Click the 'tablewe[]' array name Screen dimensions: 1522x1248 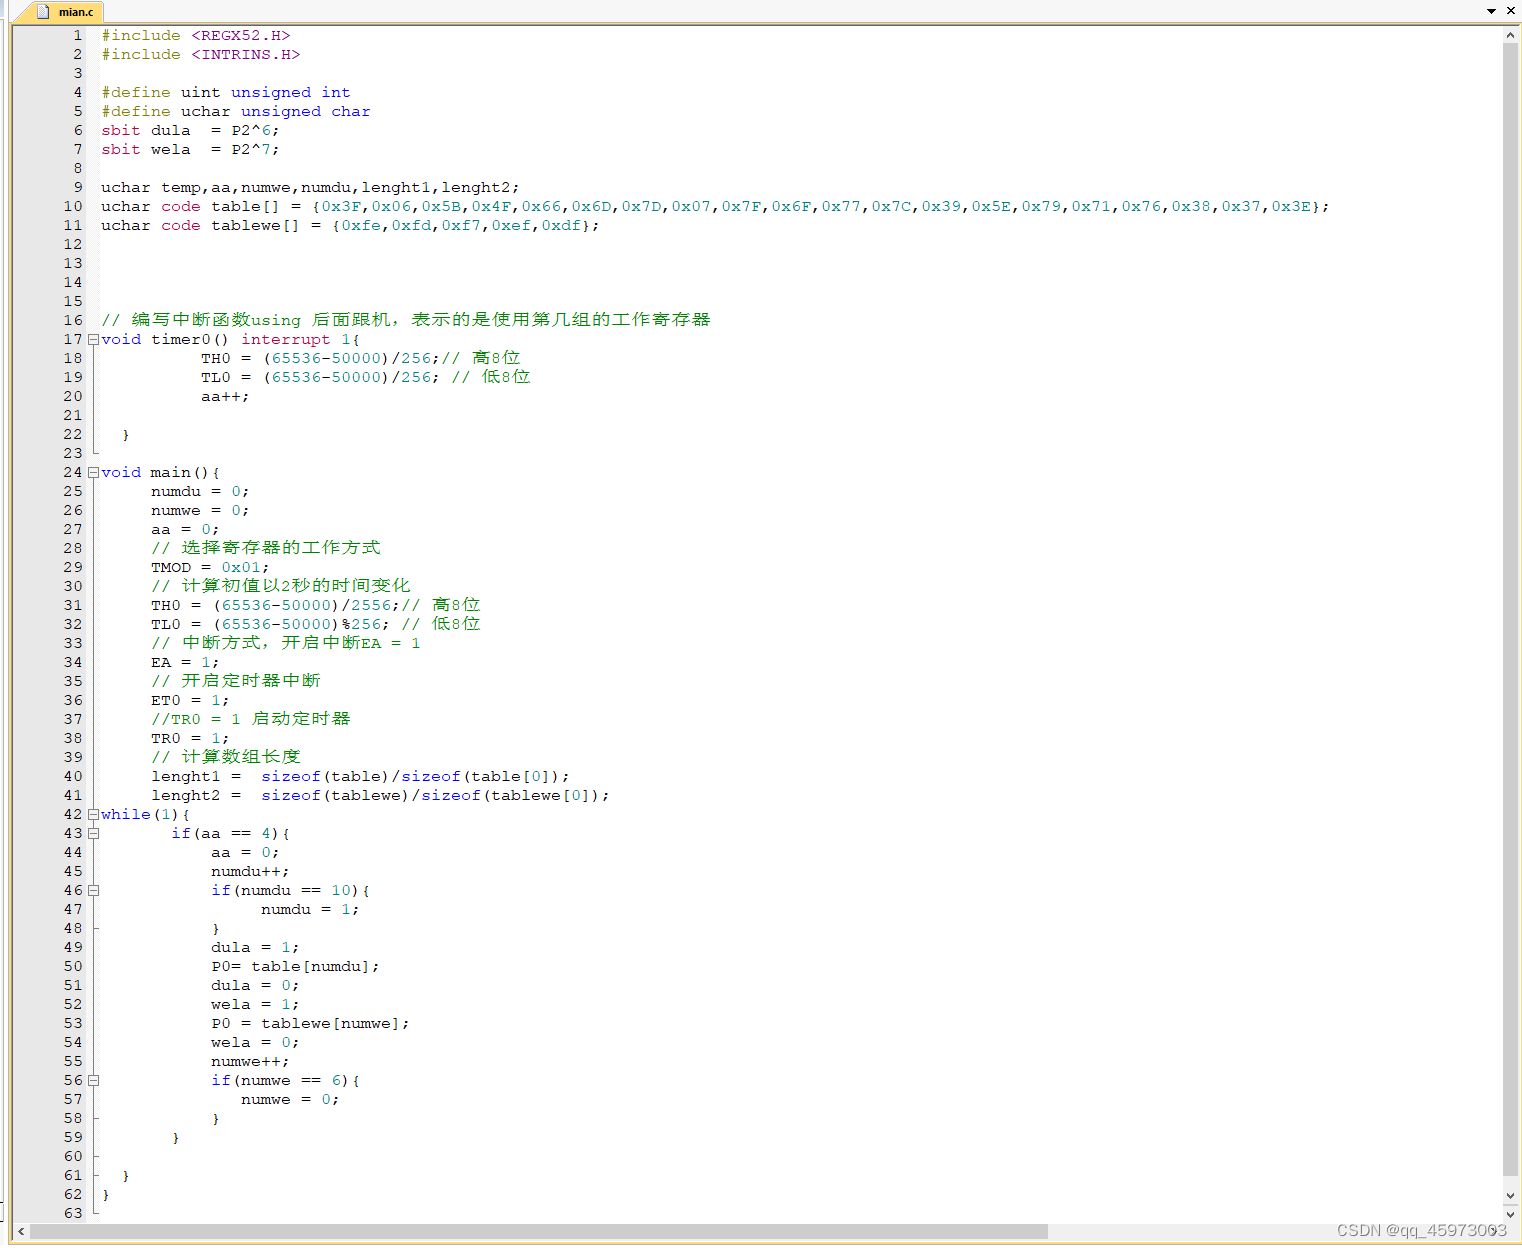coord(256,225)
